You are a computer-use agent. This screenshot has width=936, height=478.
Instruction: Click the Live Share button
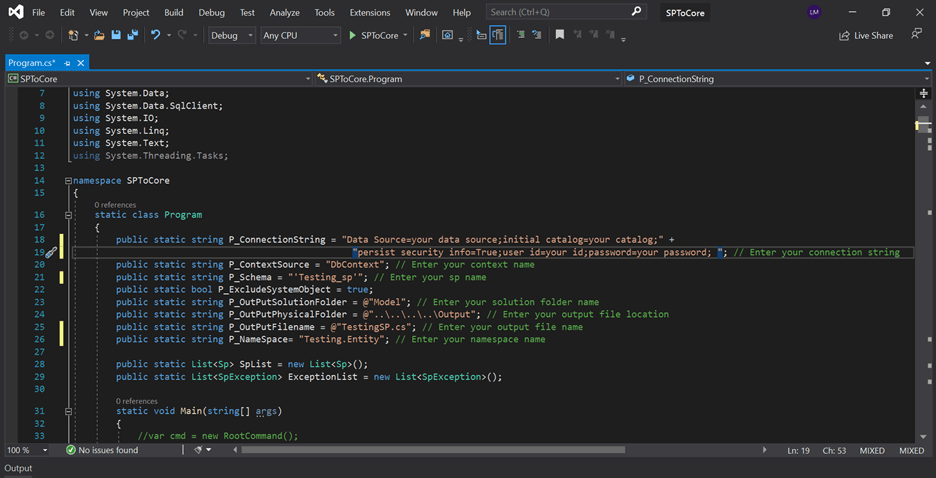tap(866, 35)
